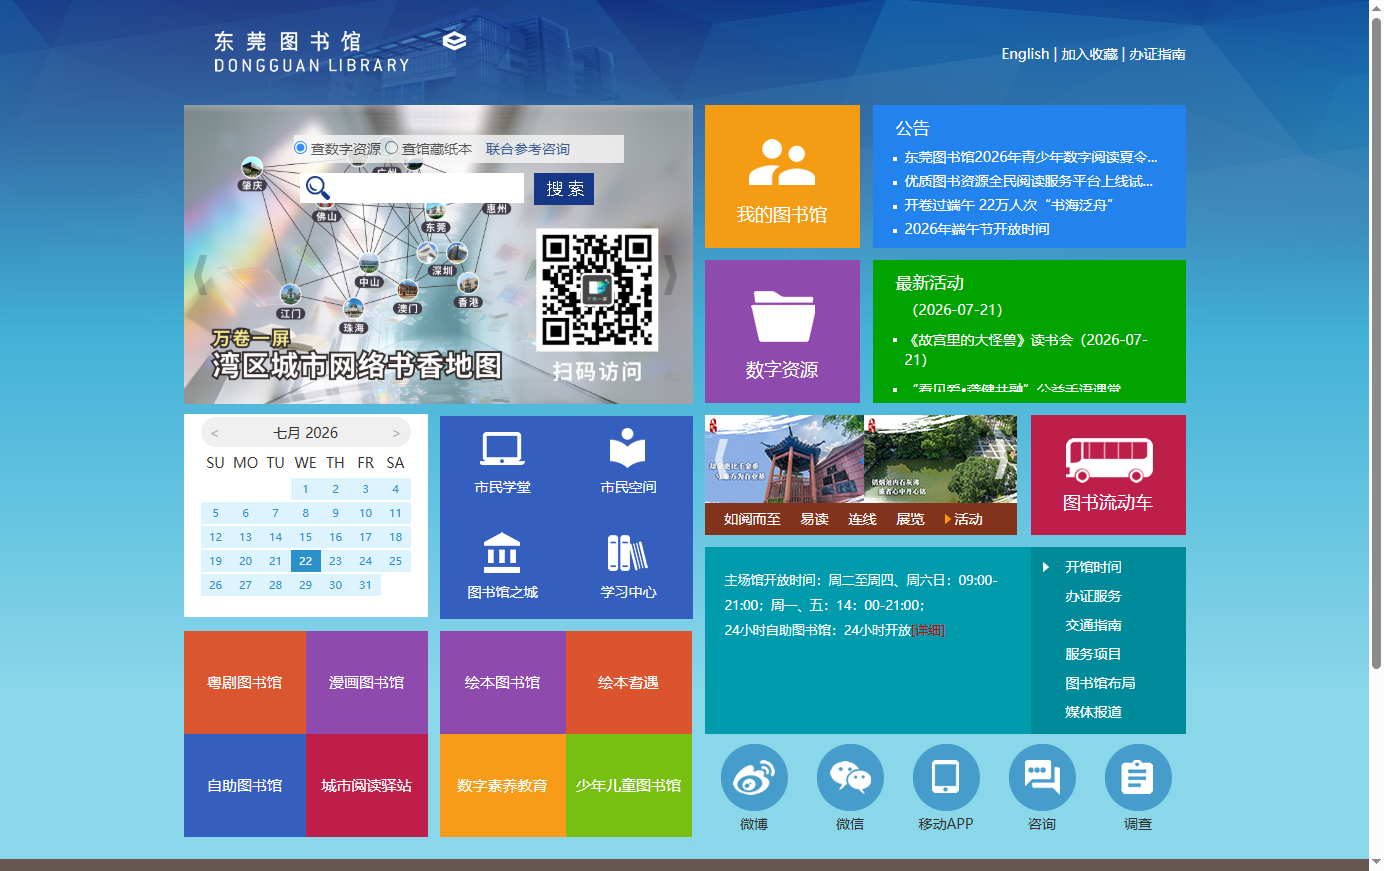The height and width of the screenshot is (871, 1384).
Task: Open notice 2026年端午节开放时间
Action: pyautogui.click(x=977, y=229)
